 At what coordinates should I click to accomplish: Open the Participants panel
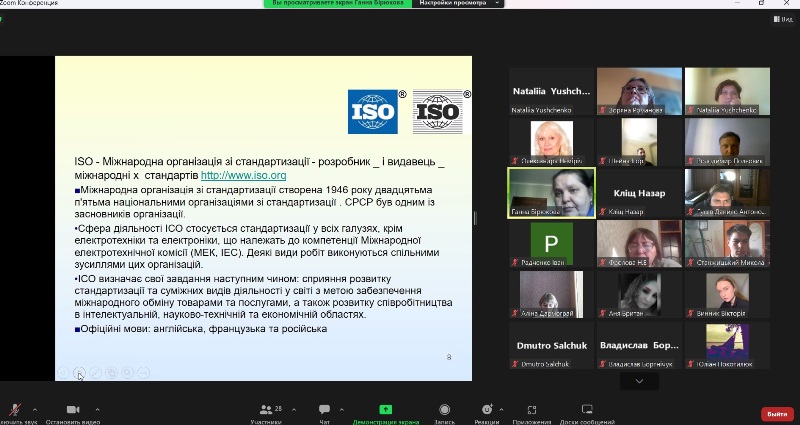point(265,409)
